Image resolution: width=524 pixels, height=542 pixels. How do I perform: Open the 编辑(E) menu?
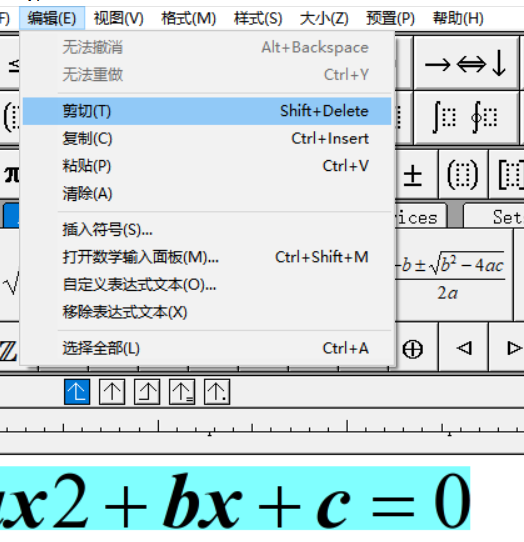tap(52, 18)
